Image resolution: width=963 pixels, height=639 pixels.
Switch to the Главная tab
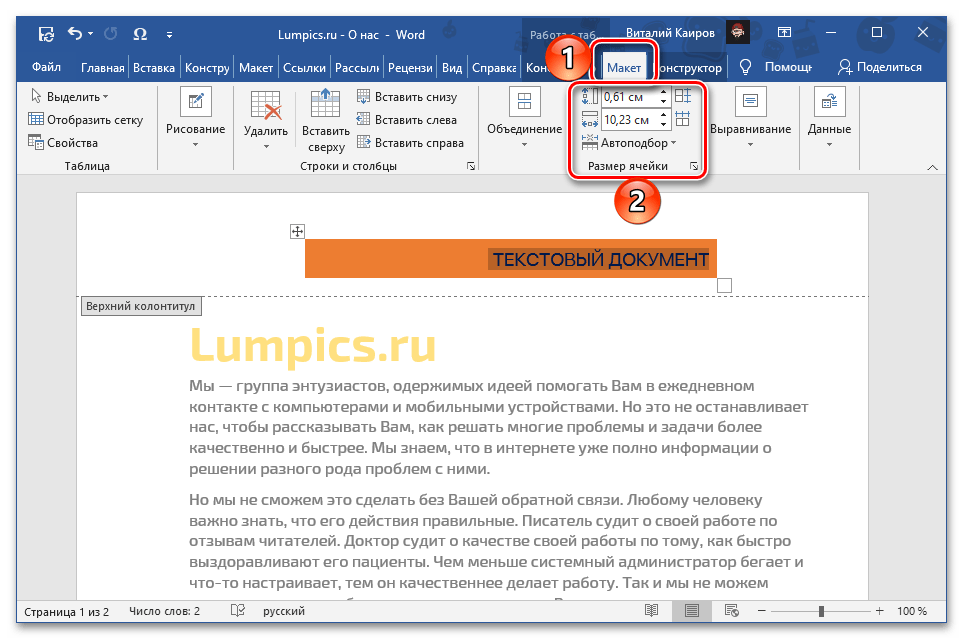(x=103, y=68)
